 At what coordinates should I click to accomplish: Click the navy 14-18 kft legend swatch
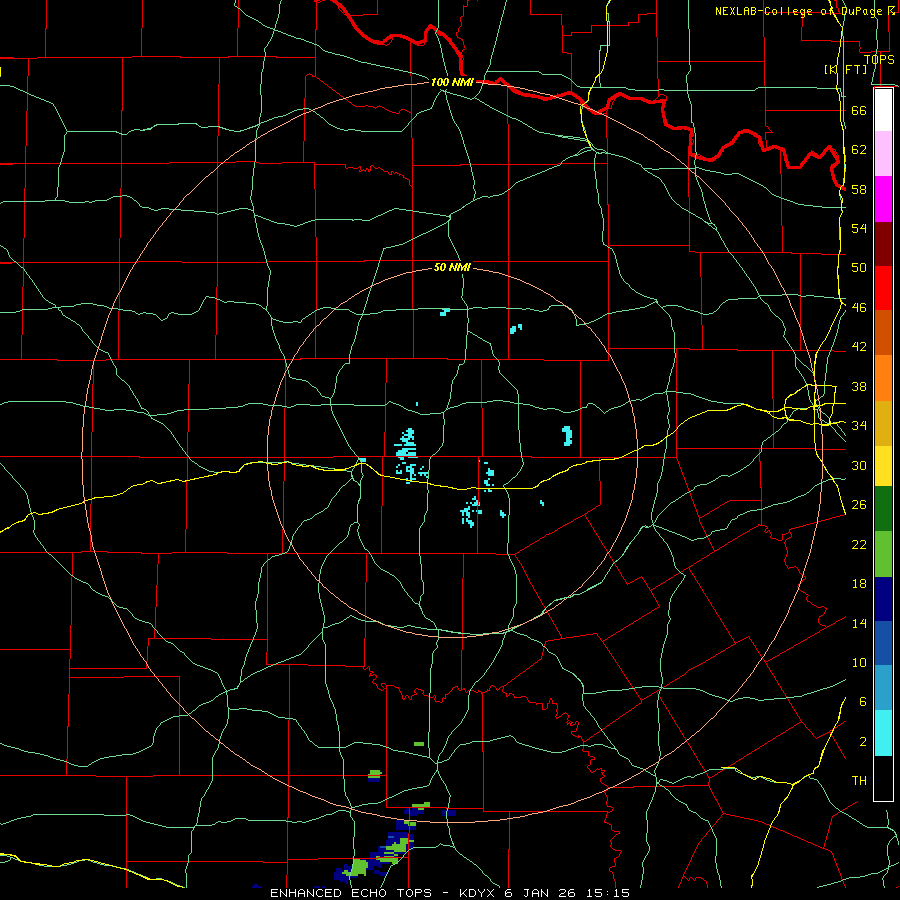tap(883, 599)
